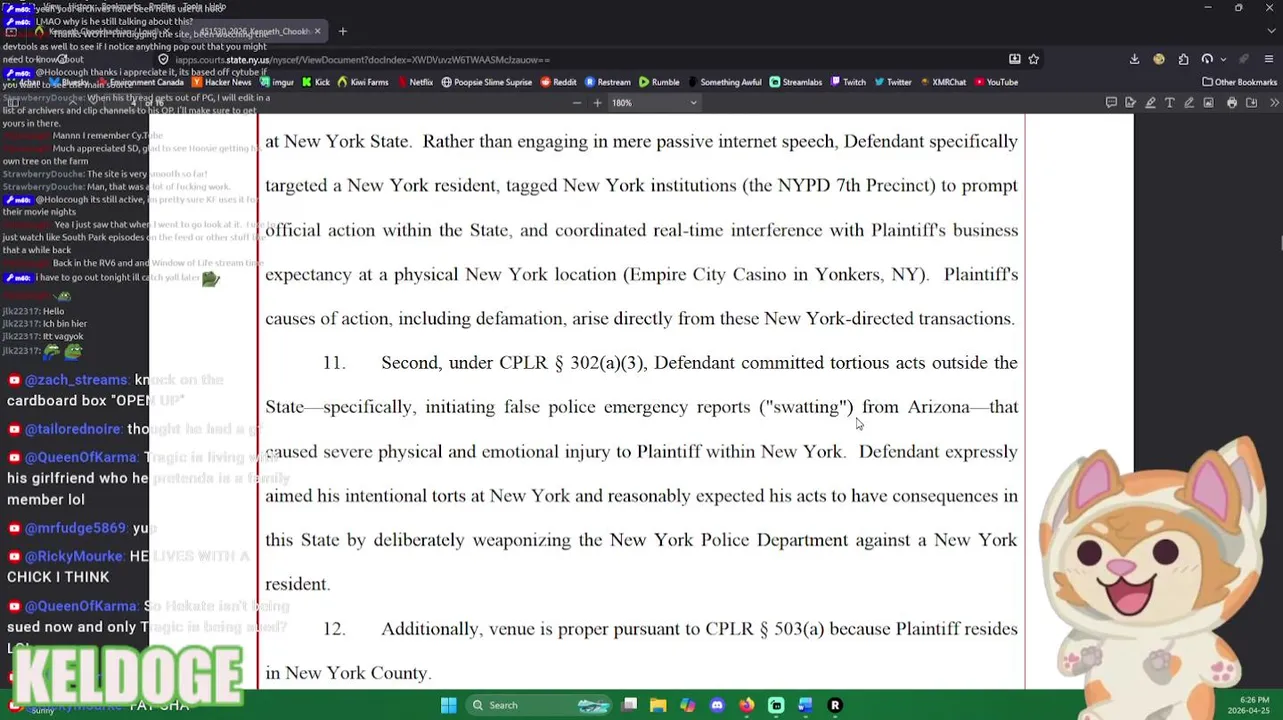Viewport: 1283px width, 720px height.
Task: Open Discord from taskbar
Action: point(717,705)
